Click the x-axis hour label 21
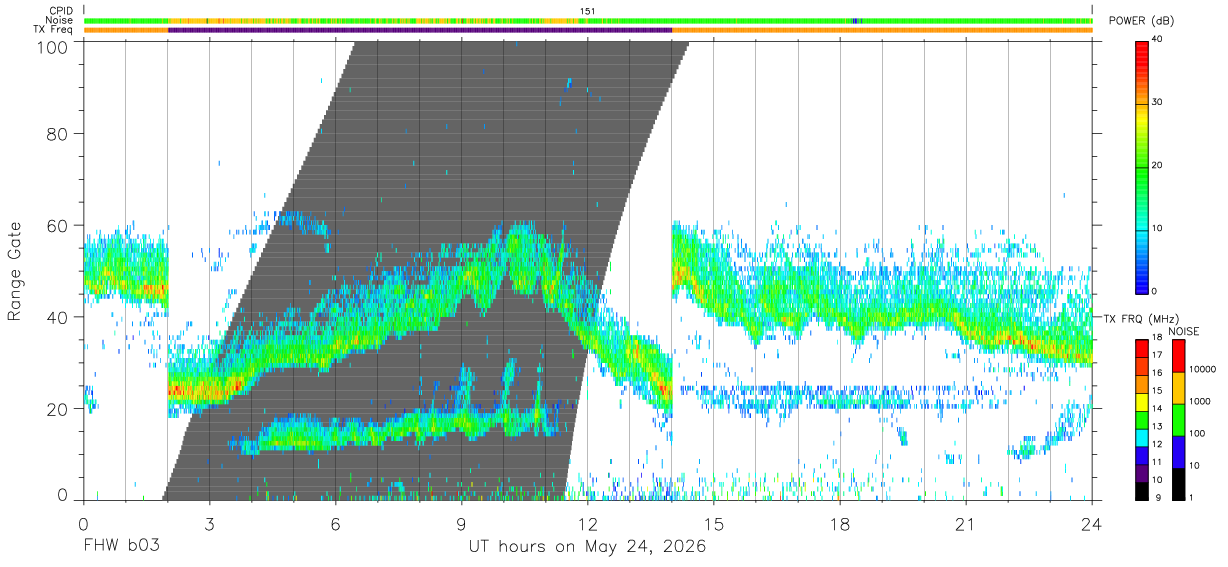The height and width of the screenshot is (567, 1228). [x=965, y=524]
